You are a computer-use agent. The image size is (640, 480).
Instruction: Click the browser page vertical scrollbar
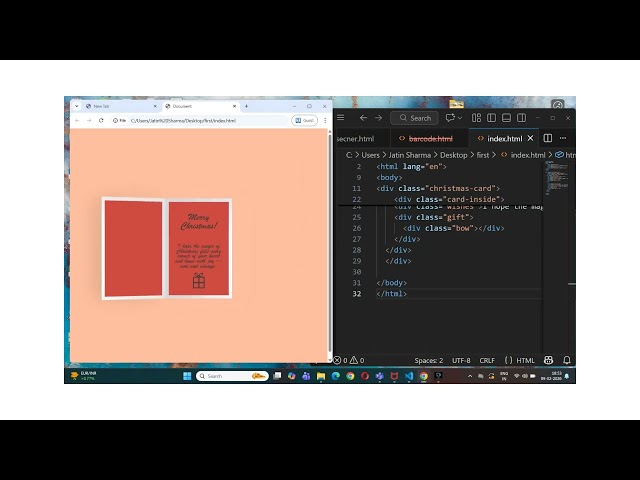329,245
